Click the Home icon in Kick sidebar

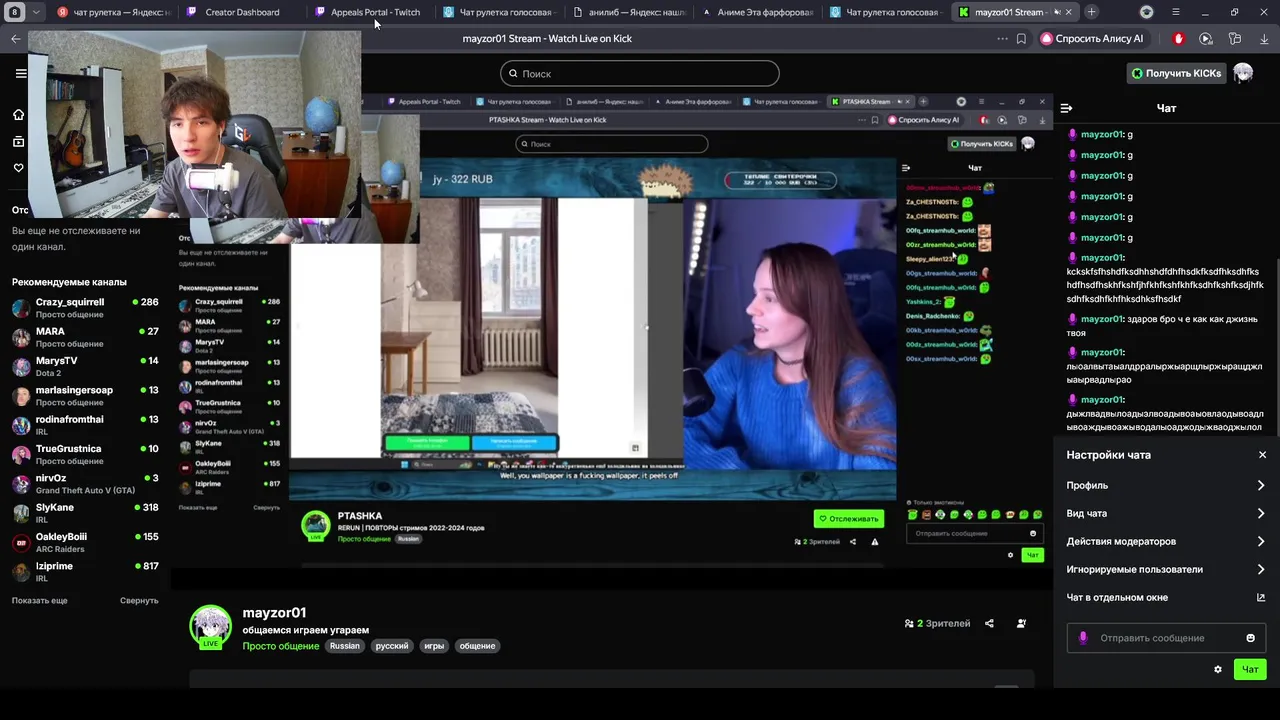point(18,114)
